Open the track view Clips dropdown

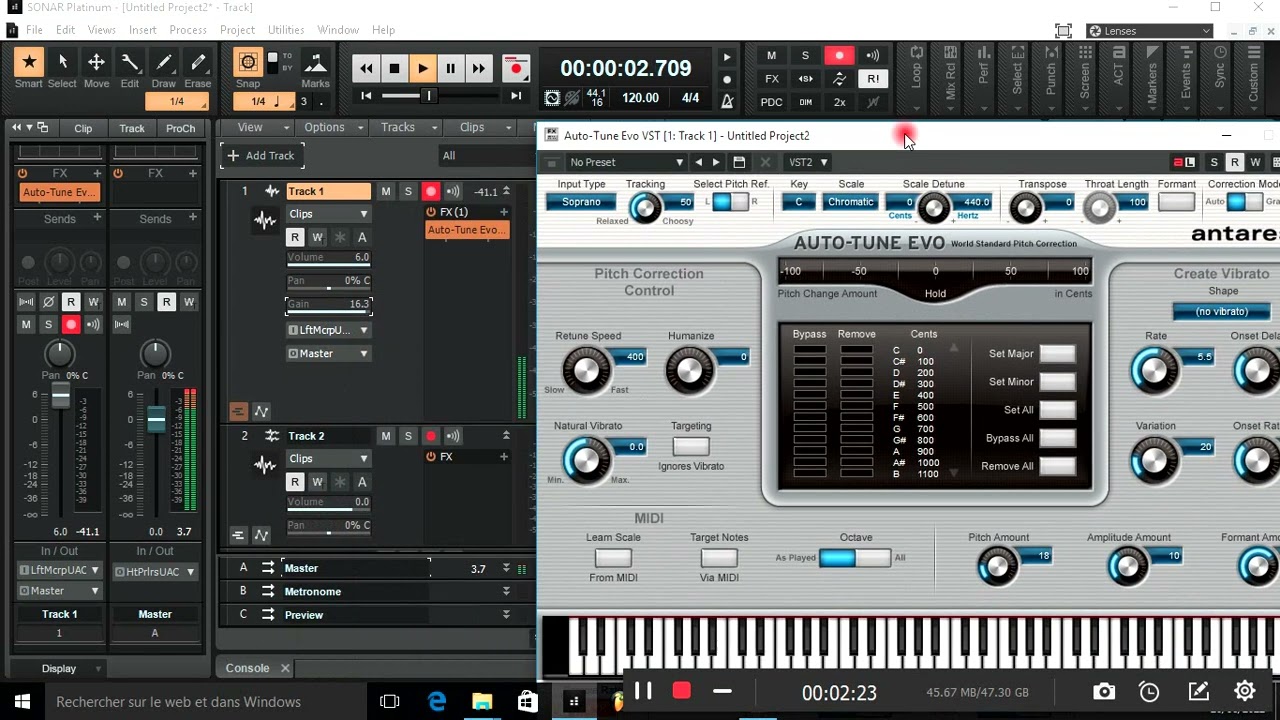click(x=480, y=127)
